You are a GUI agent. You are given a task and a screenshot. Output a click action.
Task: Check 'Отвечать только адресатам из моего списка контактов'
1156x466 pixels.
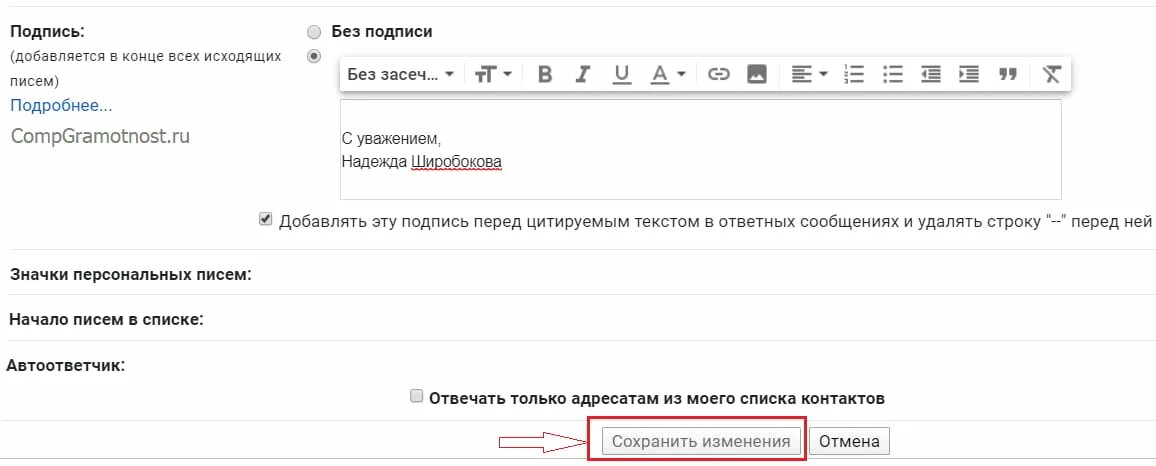tap(417, 397)
